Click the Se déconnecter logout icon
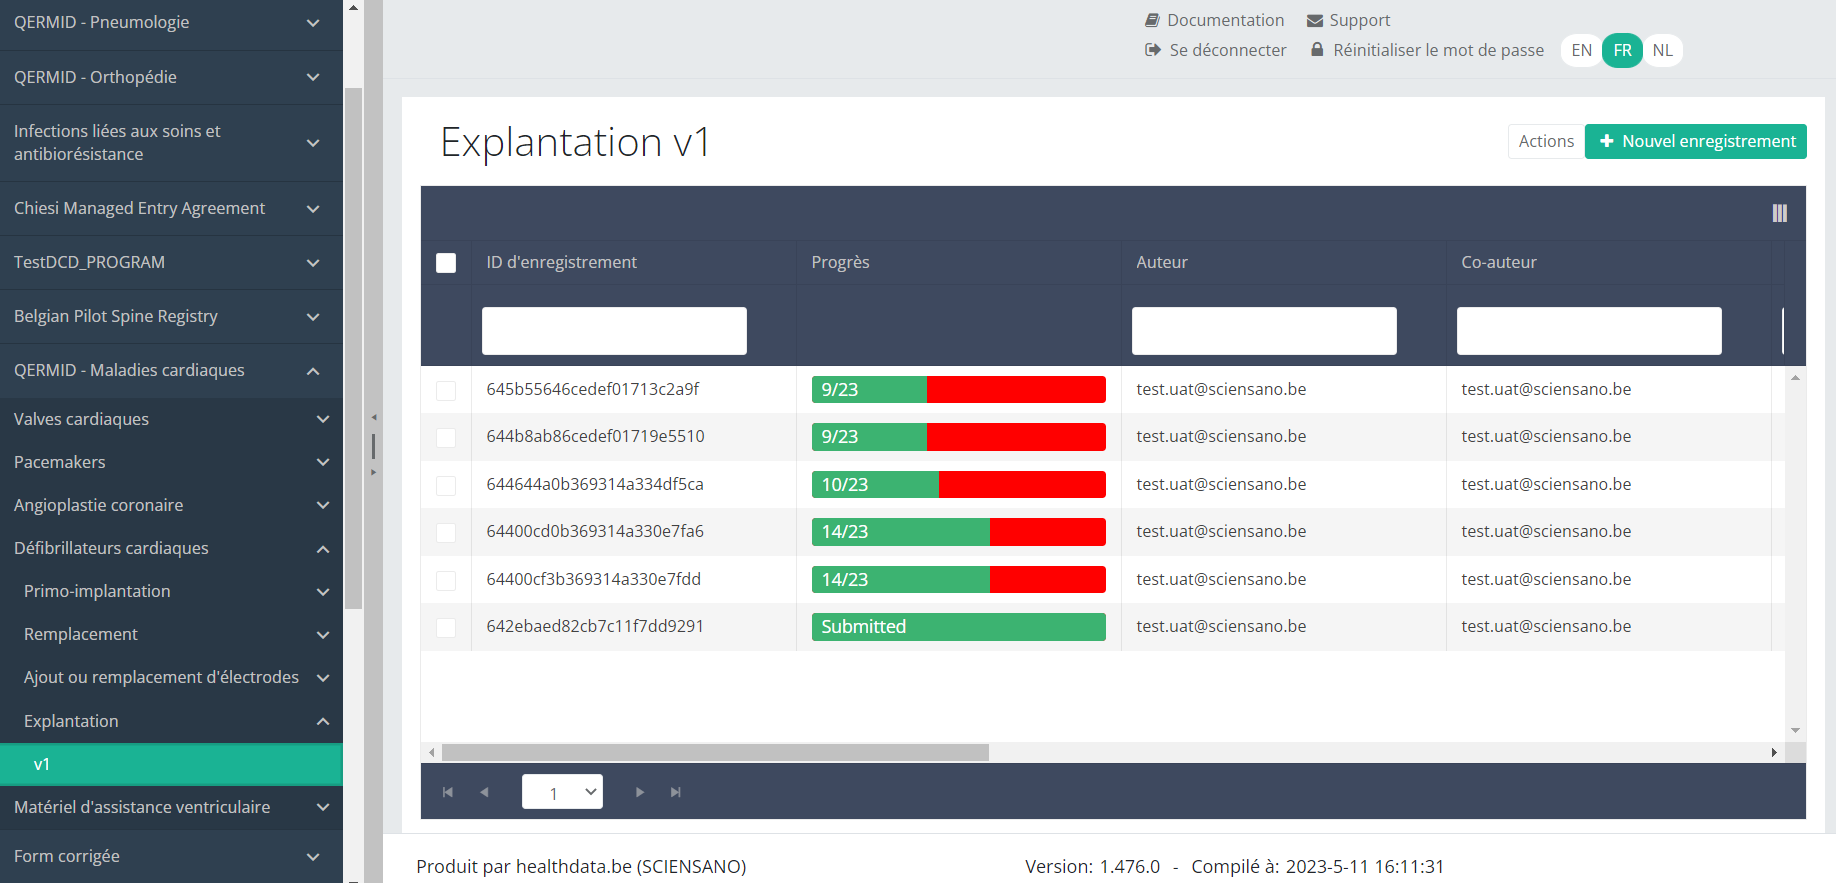 click(1153, 50)
